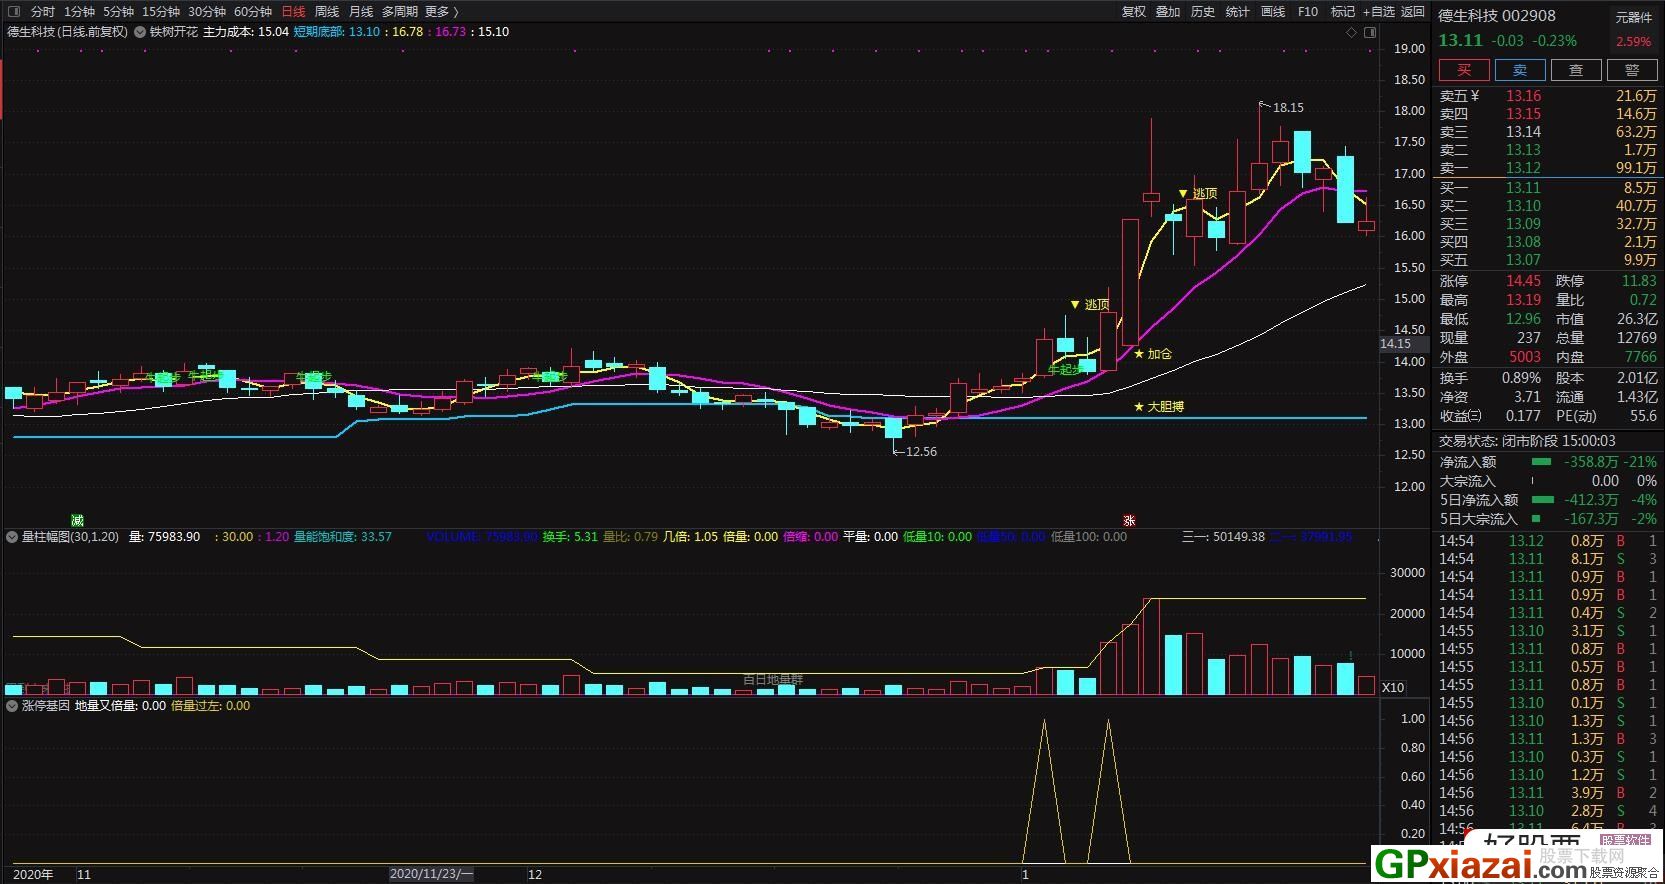Expand the 铁树开花 indicator dropdown
Screen dimensions: 1665x884
pos(140,32)
